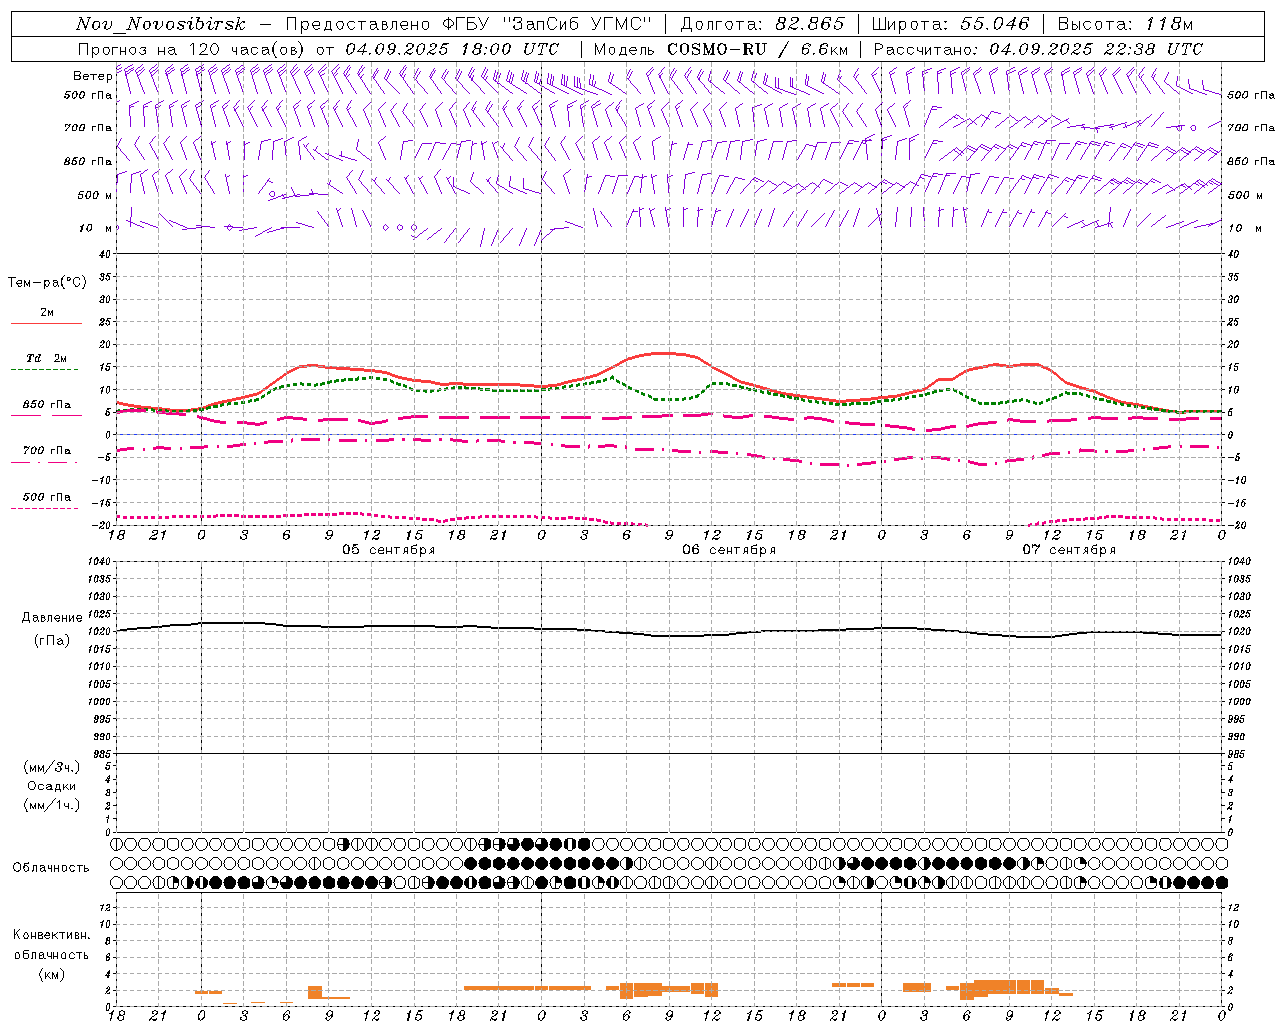Click the solid line sample under 2м legend

coord(46,324)
